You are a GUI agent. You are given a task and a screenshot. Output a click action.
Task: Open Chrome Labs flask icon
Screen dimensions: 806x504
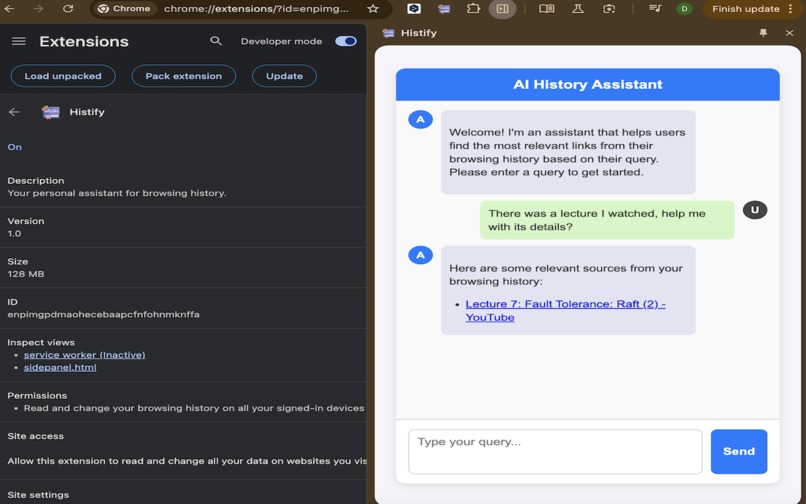coord(578,9)
